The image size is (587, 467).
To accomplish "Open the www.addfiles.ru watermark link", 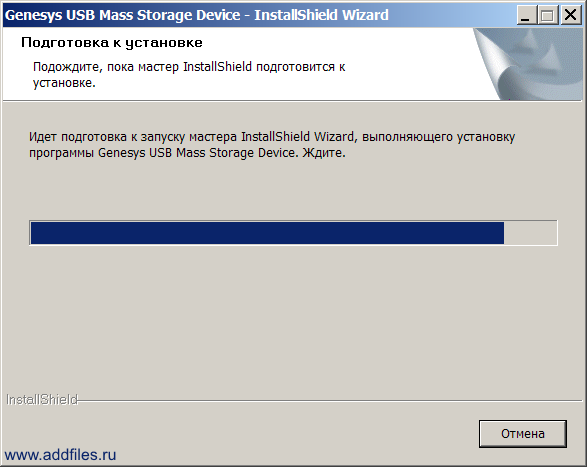I will 60,455.
